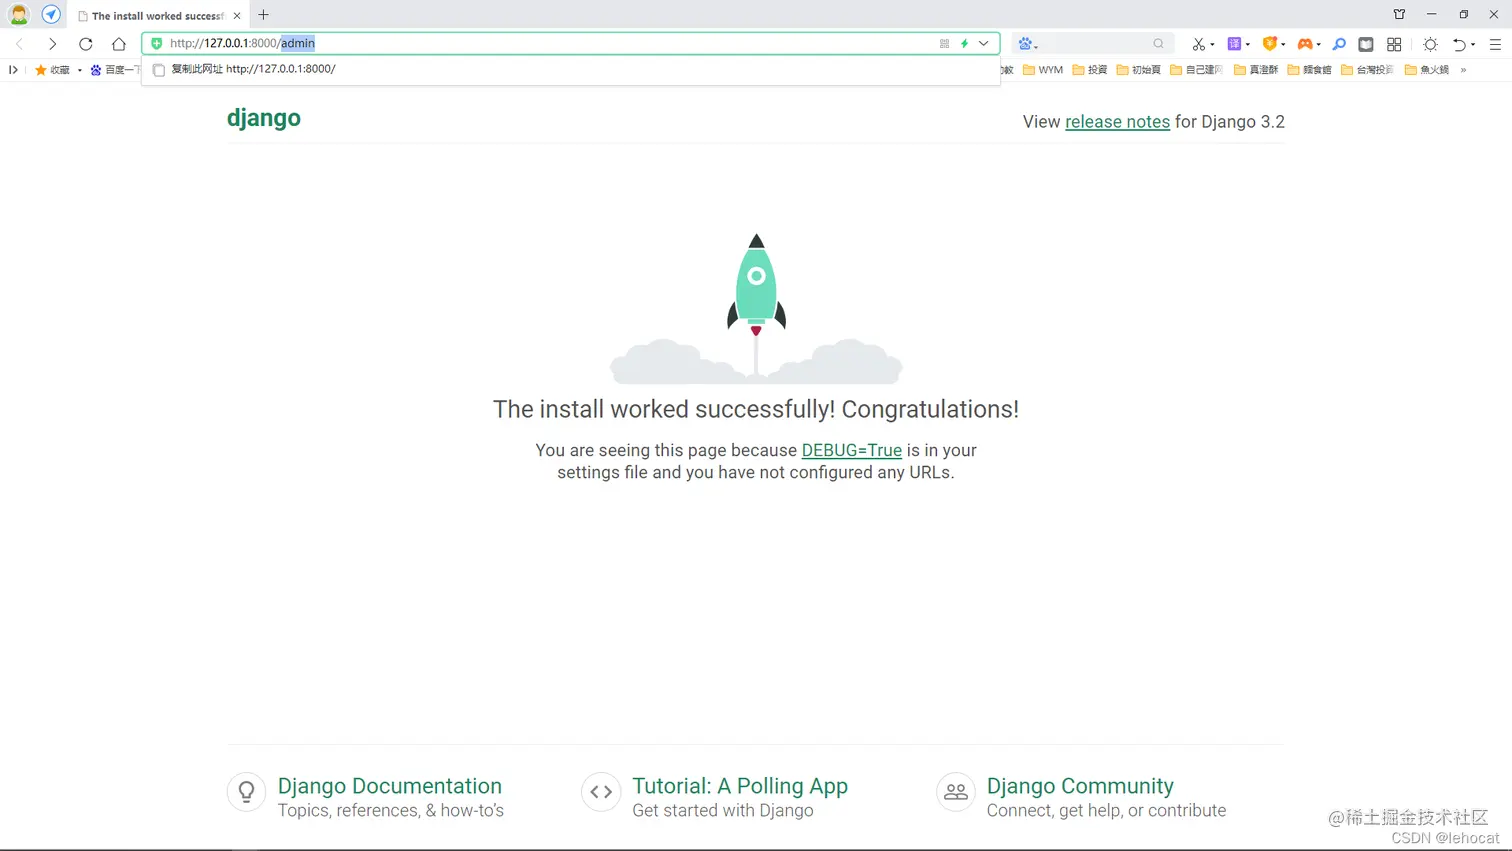Open the hamburger main menu

pyautogui.click(x=1496, y=44)
